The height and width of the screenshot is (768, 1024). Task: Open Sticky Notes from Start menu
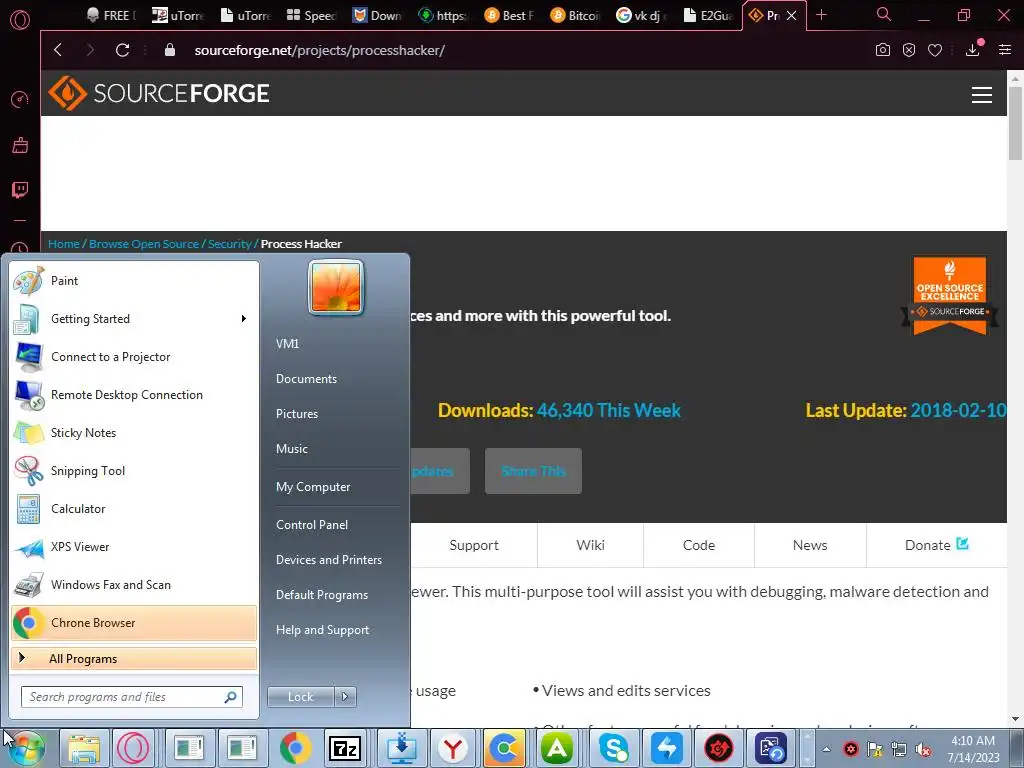coord(134,433)
